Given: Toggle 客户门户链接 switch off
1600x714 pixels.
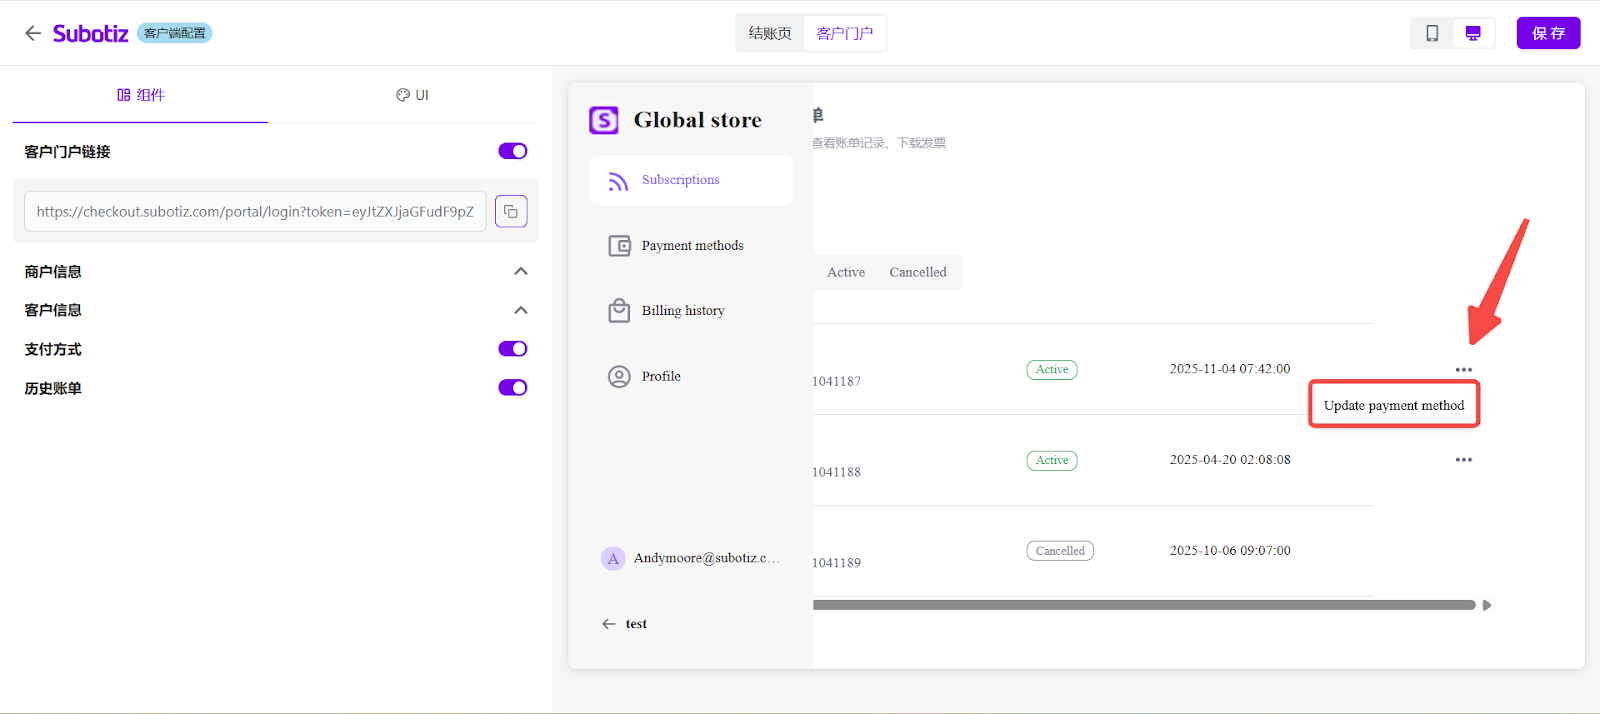Looking at the screenshot, I should click(x=513, y=151).
